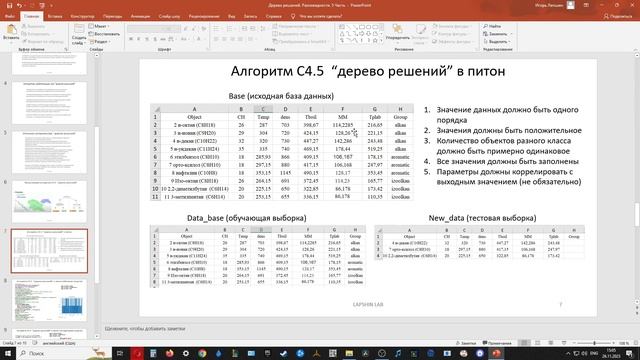640x360 pixels.
Task: Switch to reading view icon
Action: tap(551, 343)
